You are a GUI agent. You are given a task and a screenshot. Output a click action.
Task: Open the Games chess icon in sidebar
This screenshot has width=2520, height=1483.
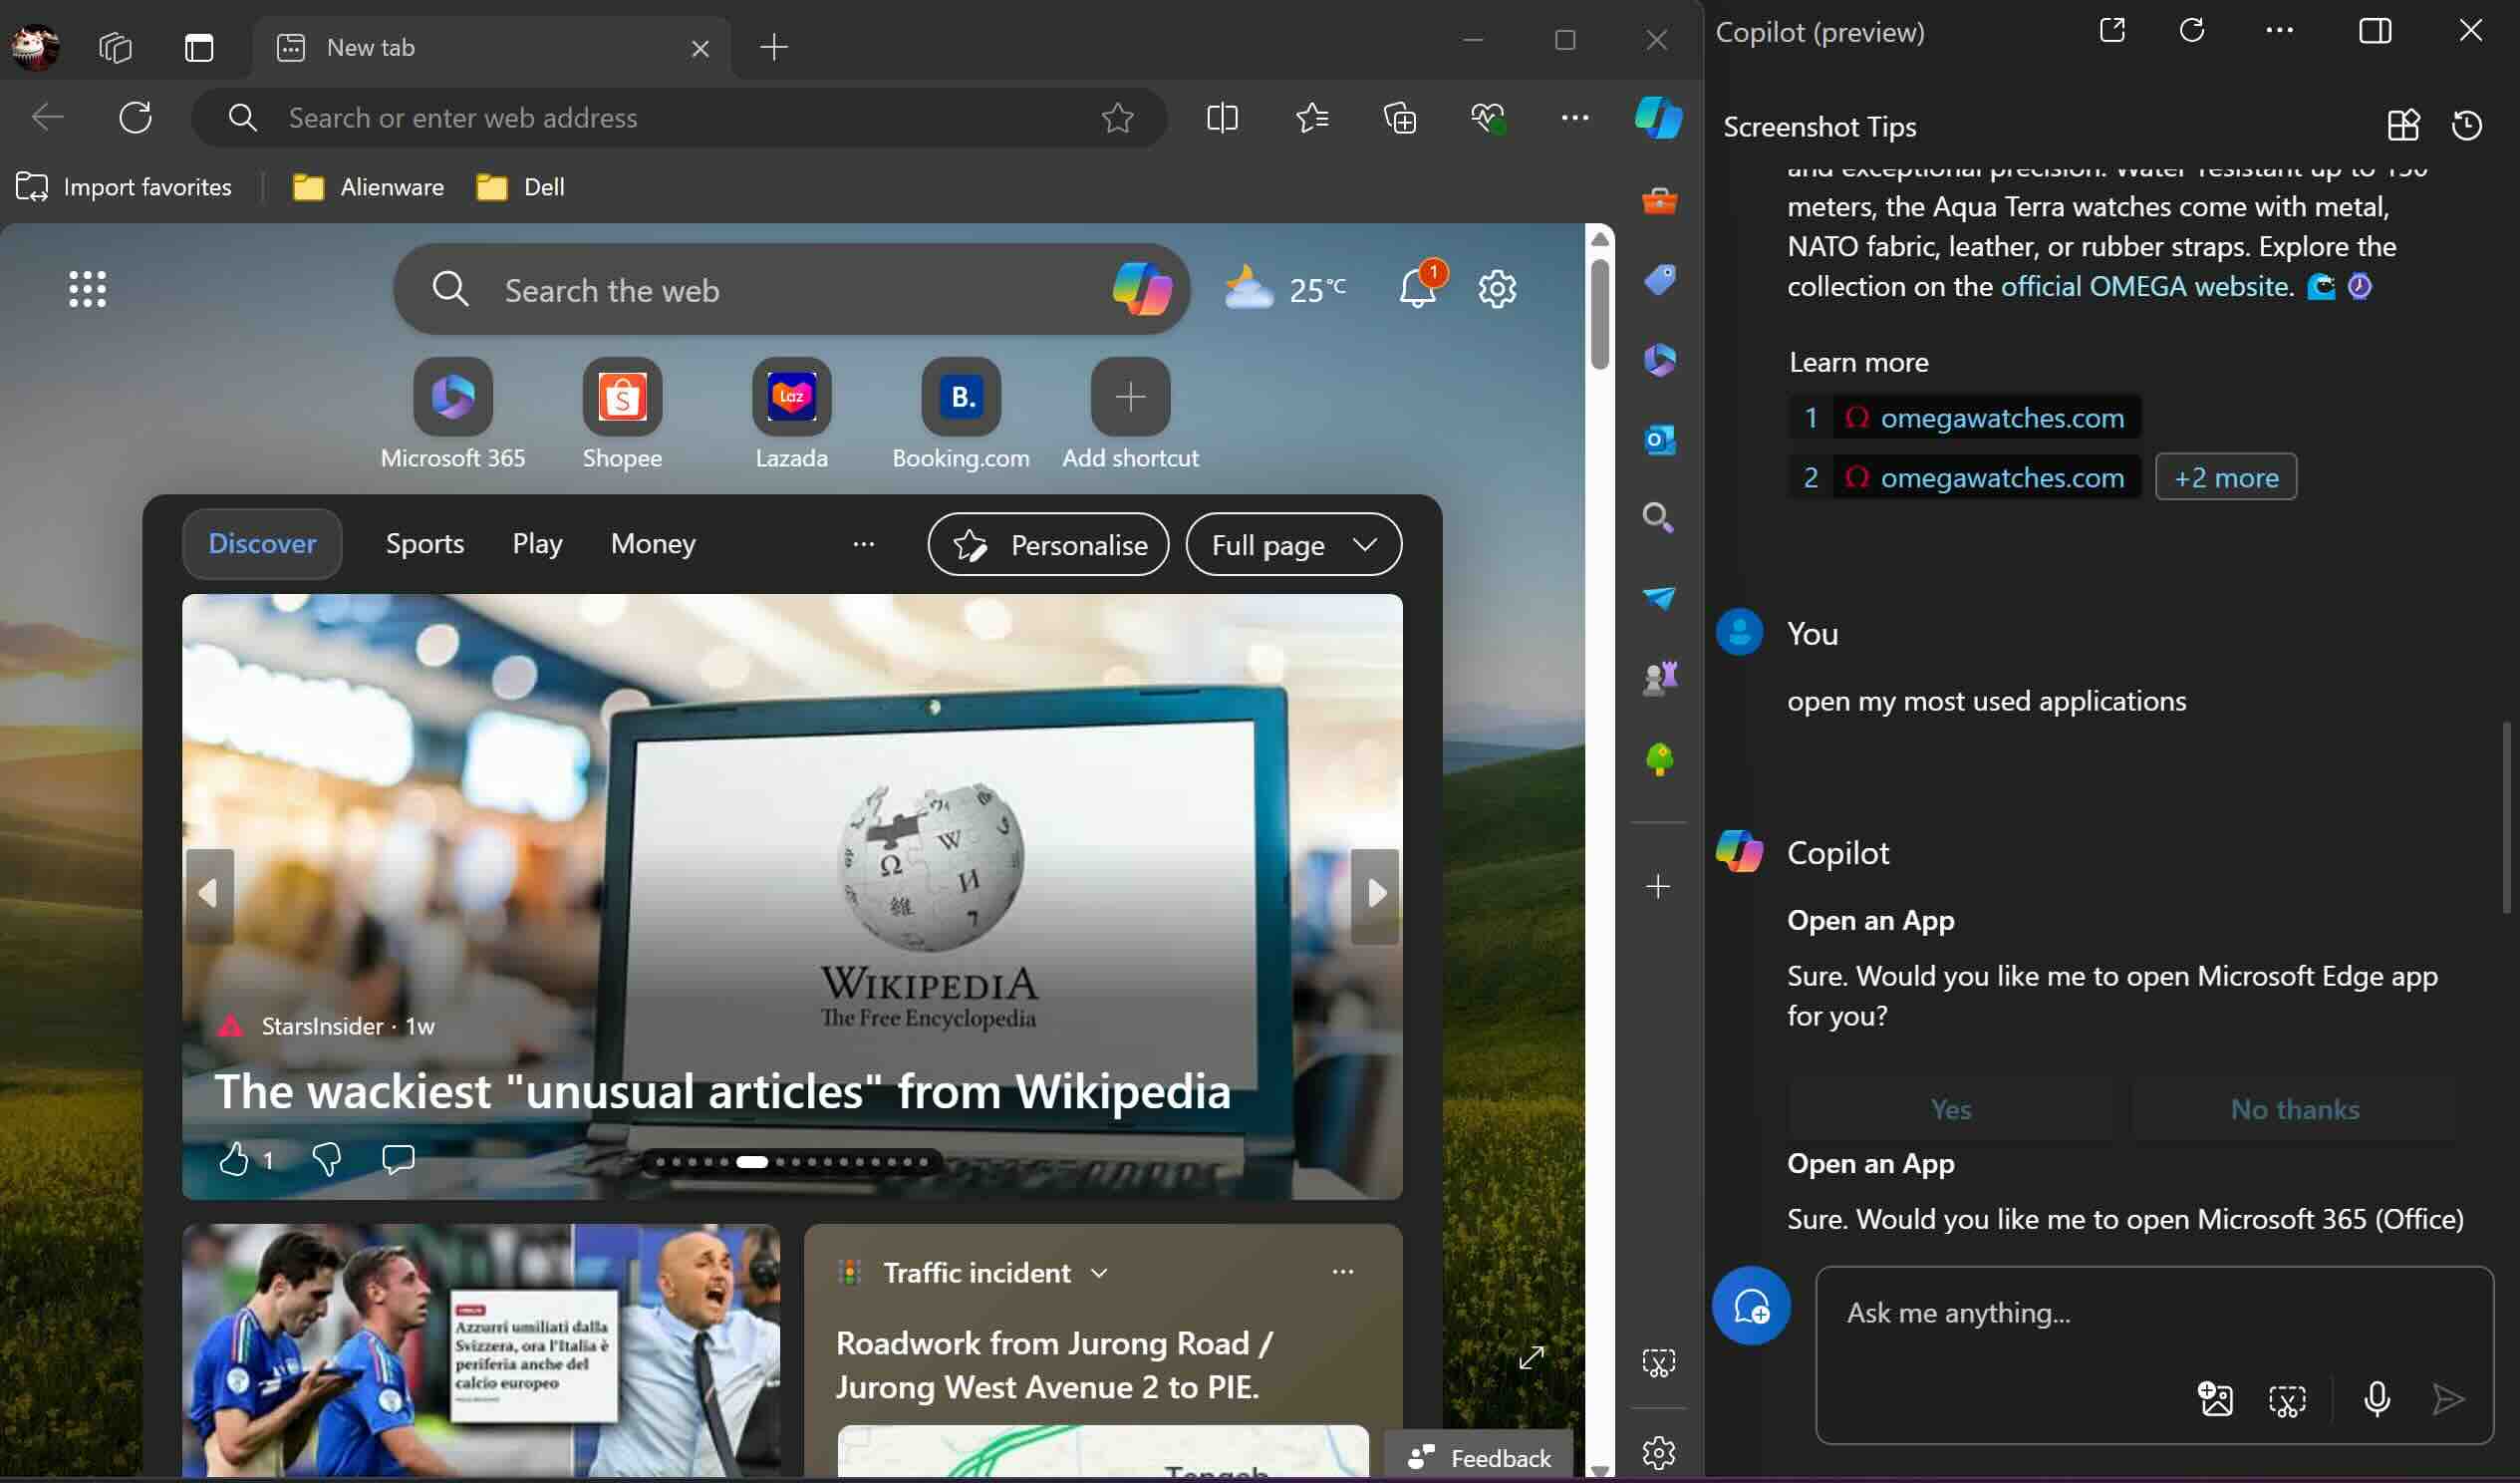(x=1659, y=678)
